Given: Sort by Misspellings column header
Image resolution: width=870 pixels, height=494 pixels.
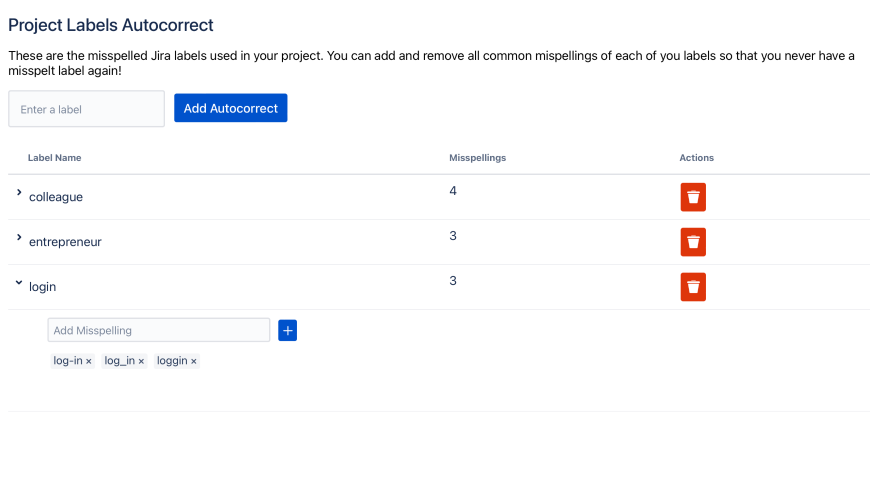Looking at the screenshot, I should 477,158.
